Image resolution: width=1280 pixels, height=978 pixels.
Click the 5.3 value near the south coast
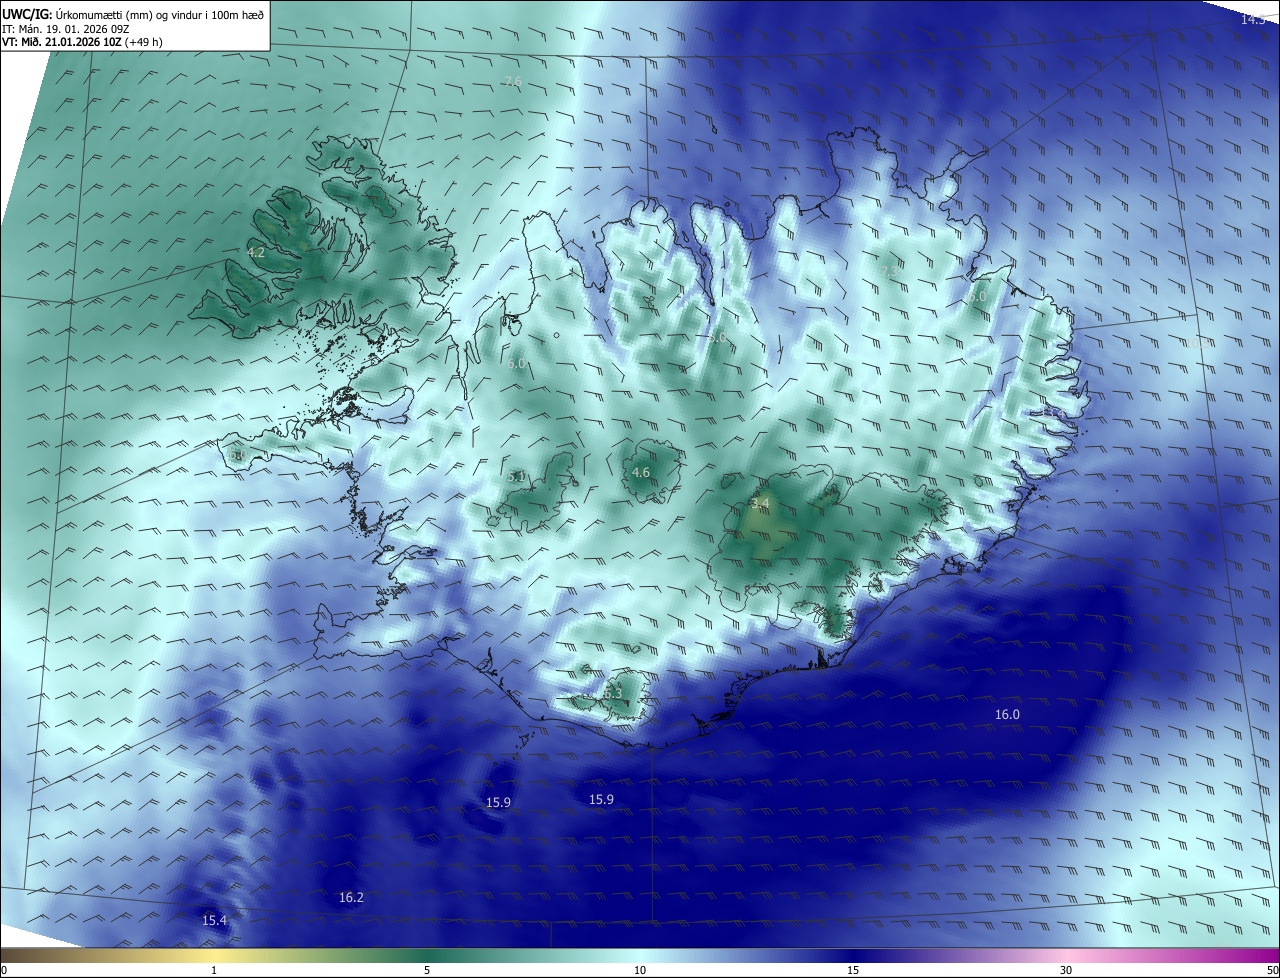pyautogui.click(x=613, y=693)
